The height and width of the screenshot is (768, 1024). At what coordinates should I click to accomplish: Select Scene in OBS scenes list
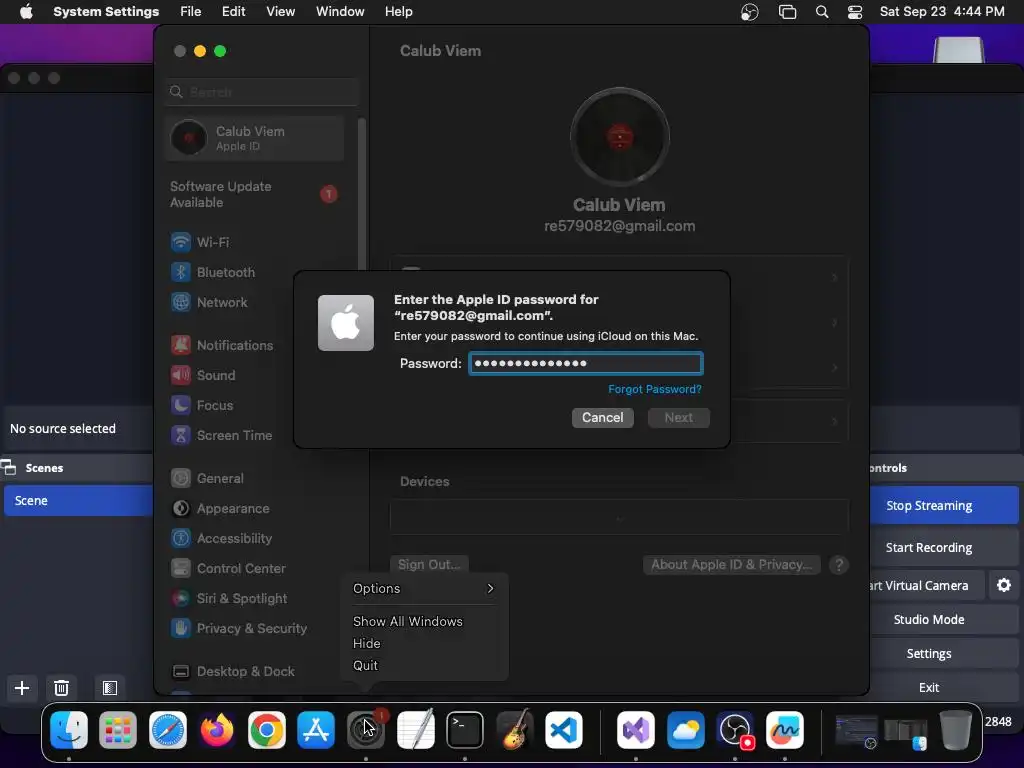78,500
